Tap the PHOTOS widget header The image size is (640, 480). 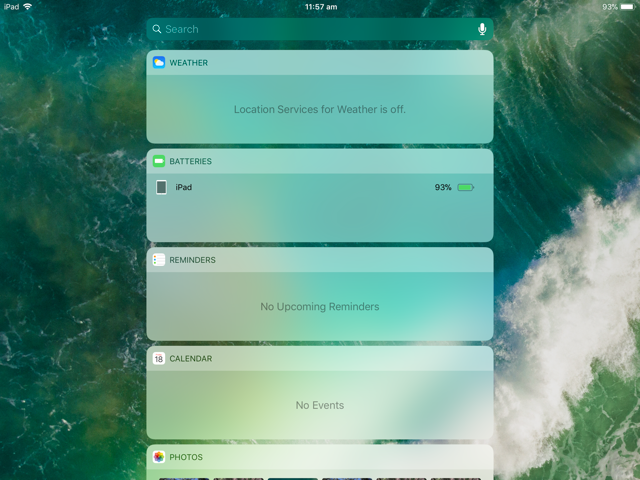click(x=320, y=457)
